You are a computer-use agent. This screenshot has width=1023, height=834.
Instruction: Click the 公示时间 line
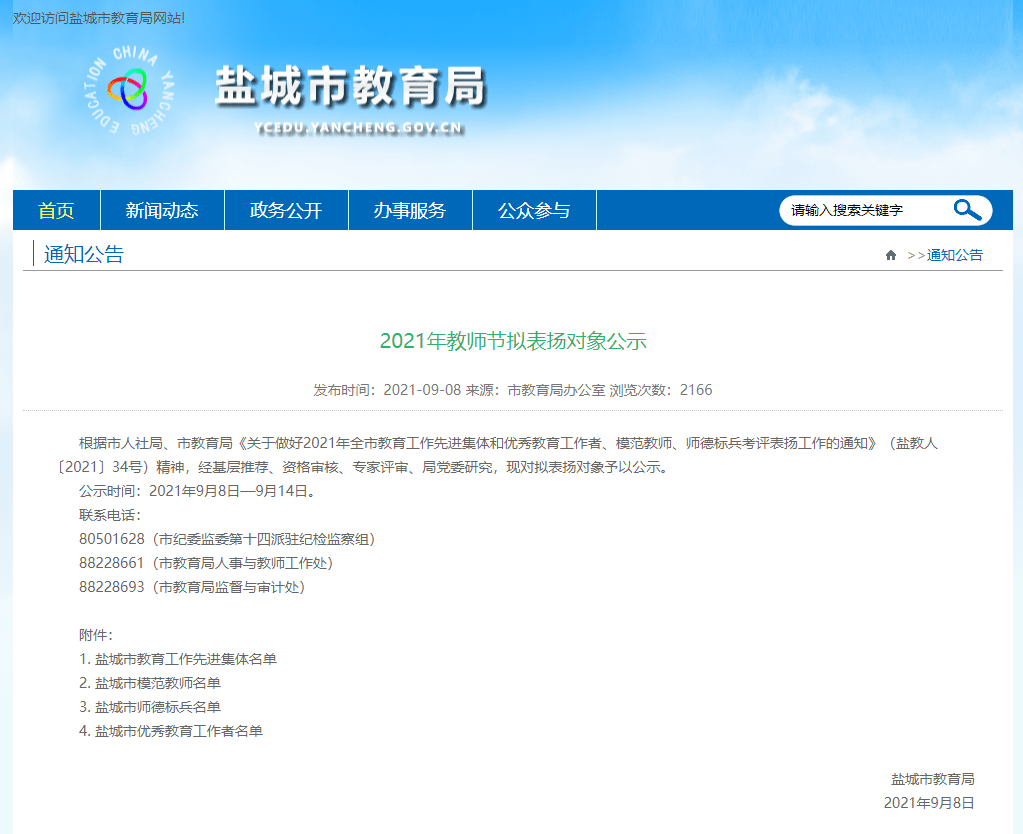click(199, 491)
